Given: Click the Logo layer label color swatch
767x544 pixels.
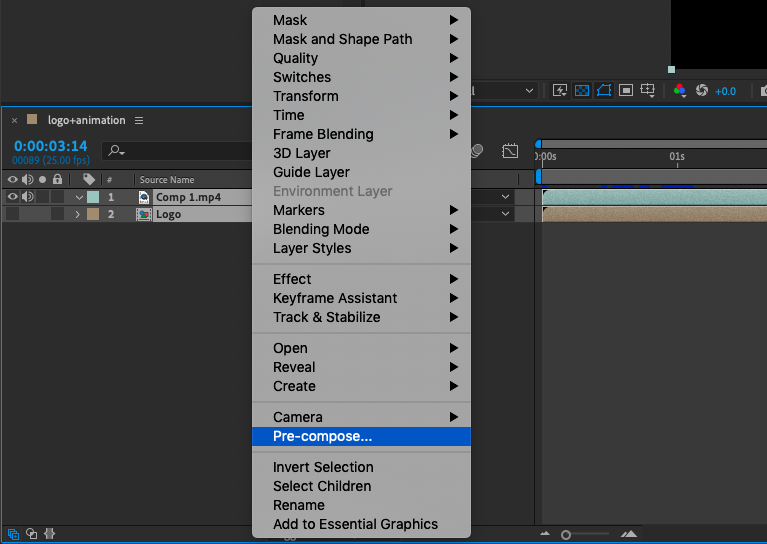Looking at the screenshot, I should coord(93,214).
